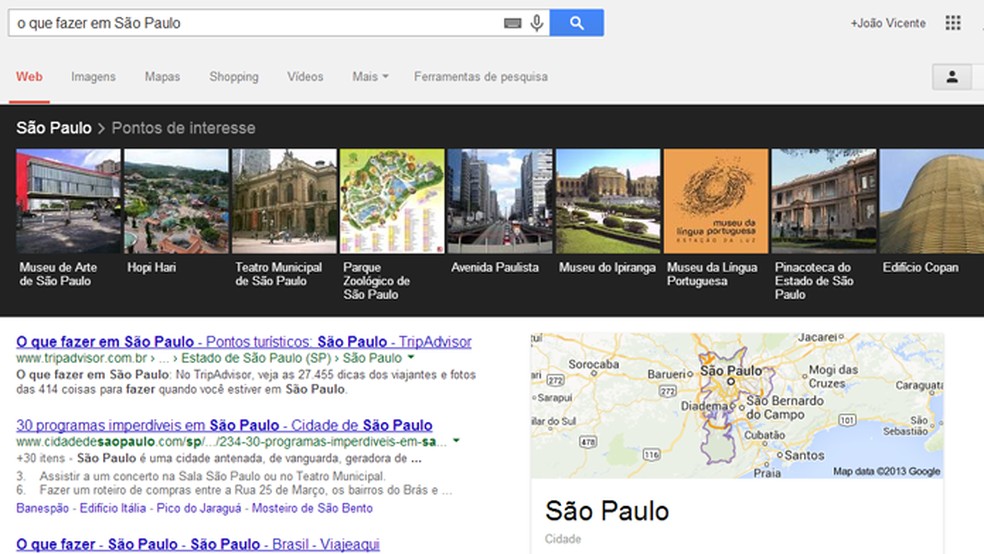The height and width of the screenshot is (554, 984).
Task: Open the Google apps grid icon
Action: (x=953, y=23)
